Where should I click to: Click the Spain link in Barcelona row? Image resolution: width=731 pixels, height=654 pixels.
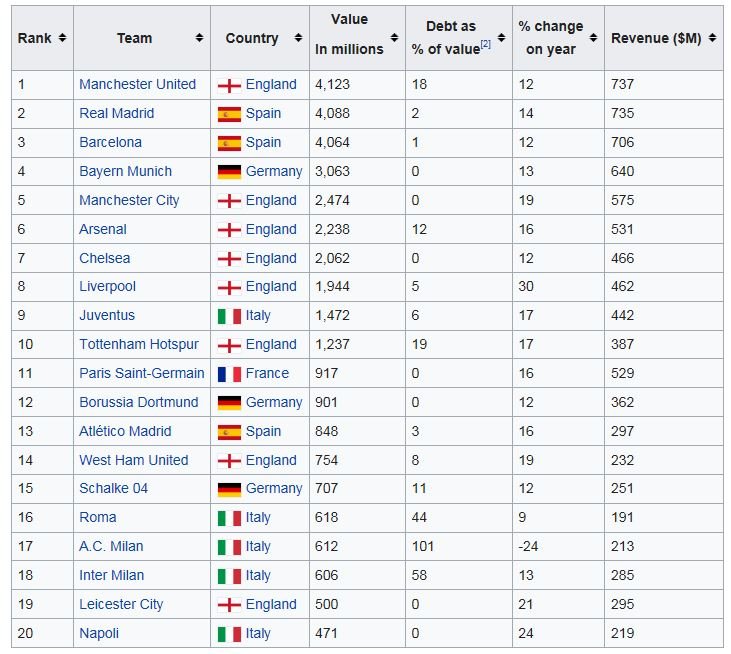coord(263,142)
